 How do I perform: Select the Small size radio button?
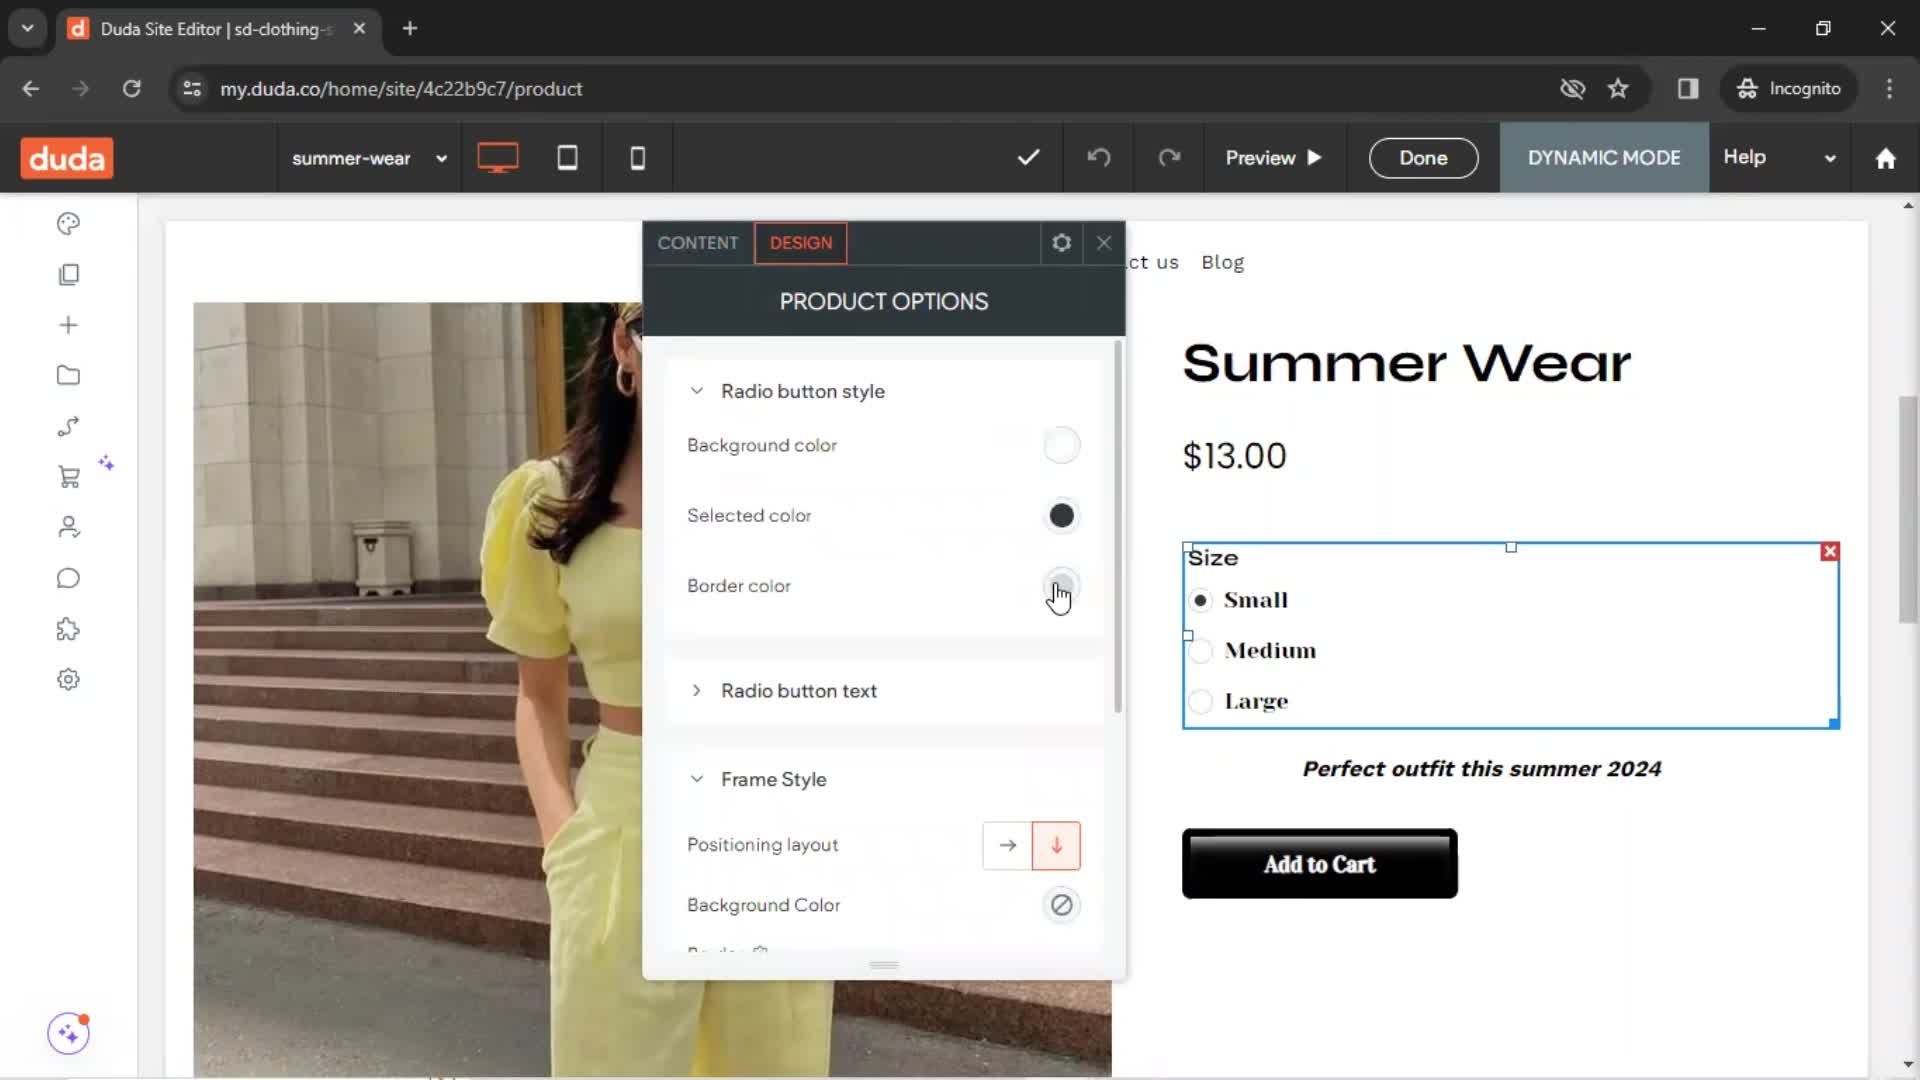[x=1200, y=600]
